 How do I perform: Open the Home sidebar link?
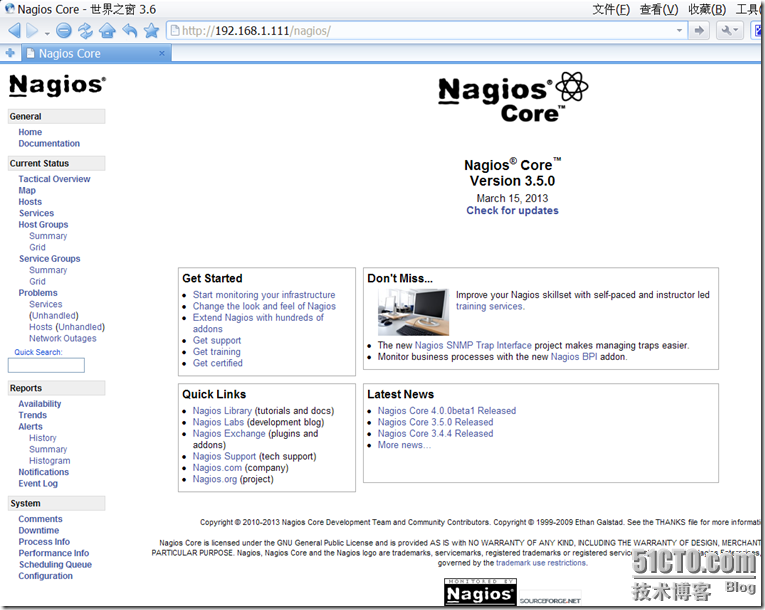click(30, 132)
